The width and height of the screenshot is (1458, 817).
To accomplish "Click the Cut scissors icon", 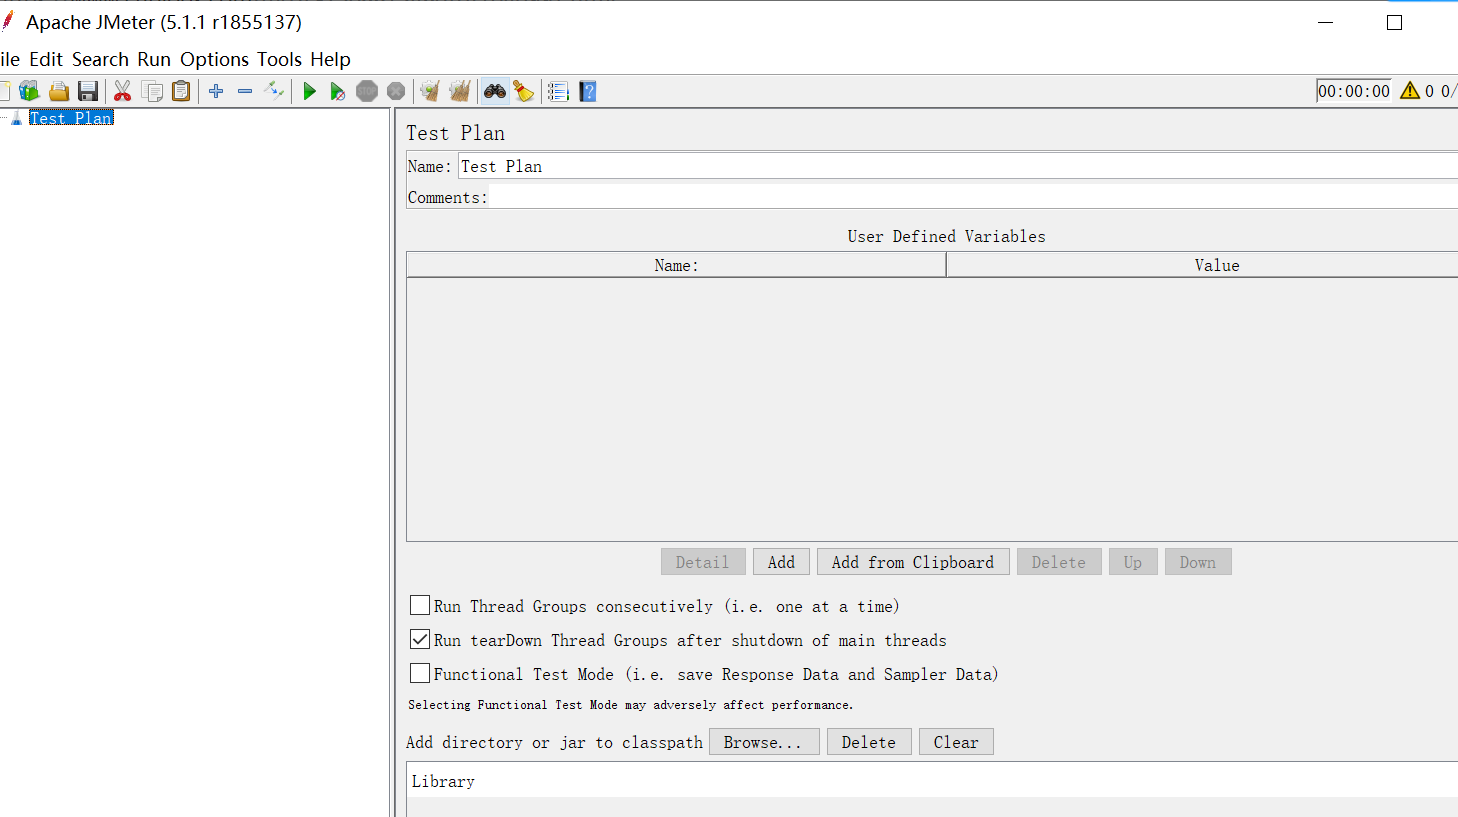I will coord(123,91).
